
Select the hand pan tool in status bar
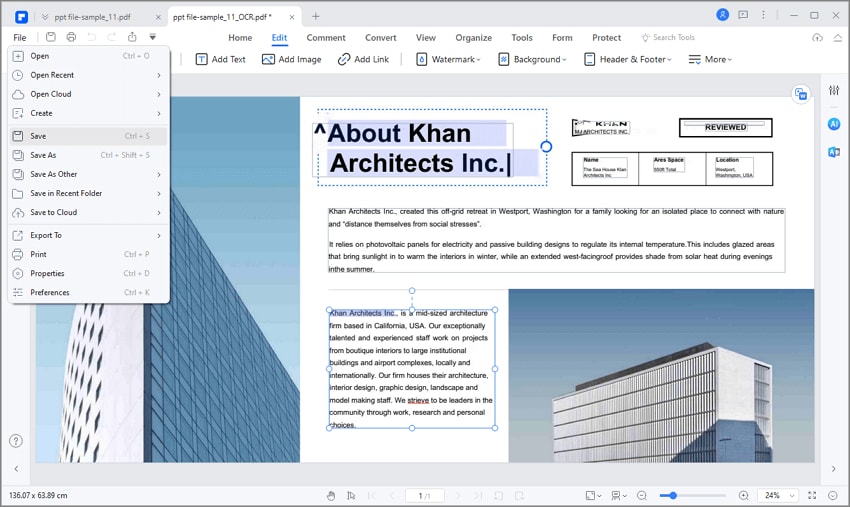click(331, 495)
